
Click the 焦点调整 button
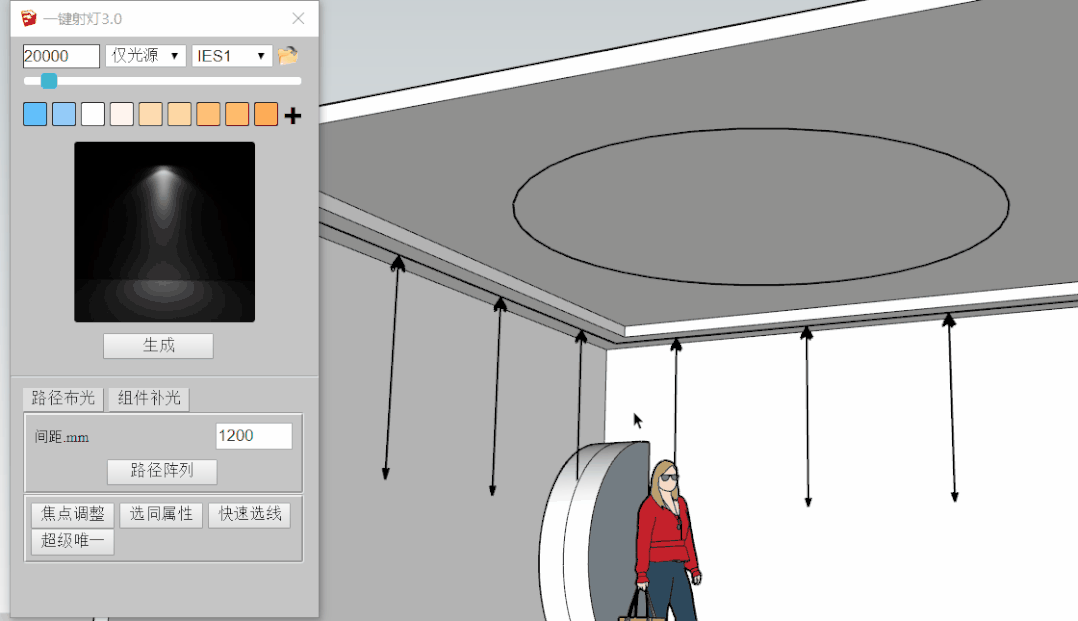[72, 515]
